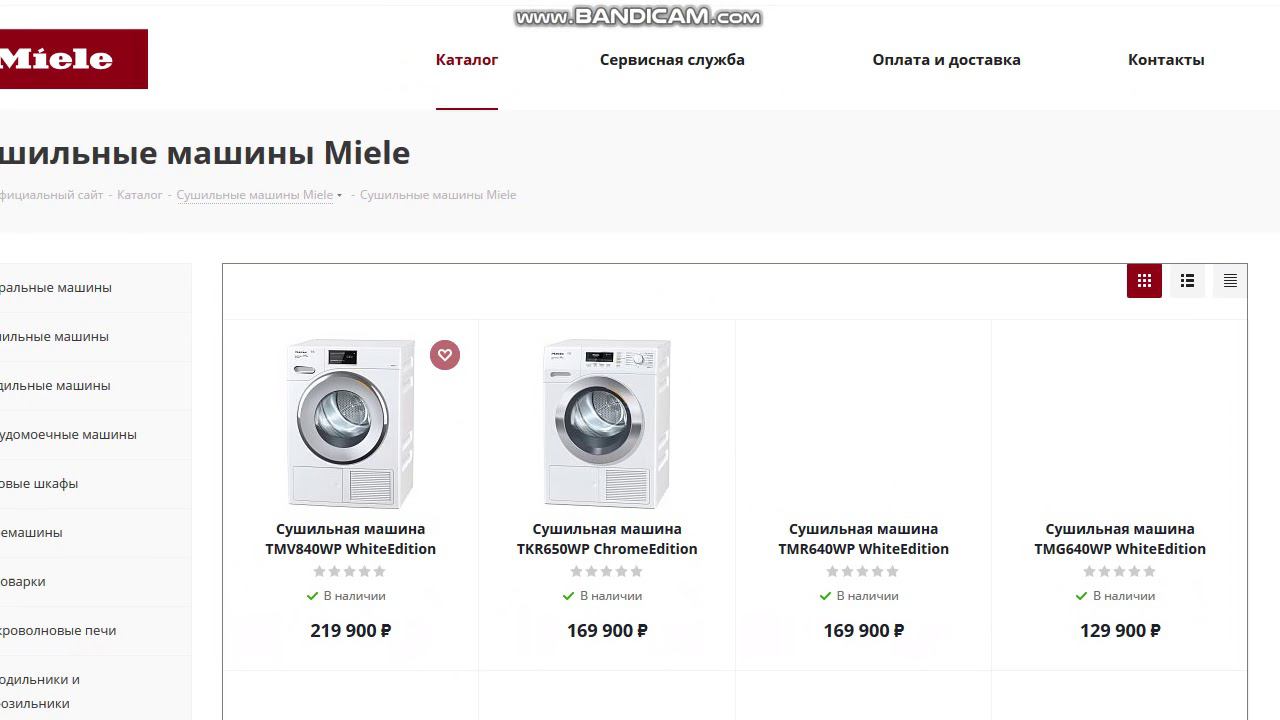Add TMV840WP dryer to favorites

445,355
